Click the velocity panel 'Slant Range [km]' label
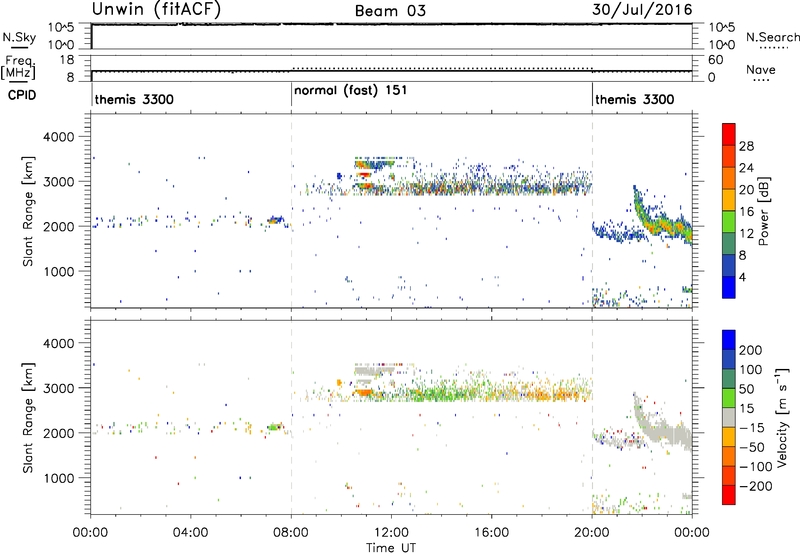The height and width of the screenshot is (554, 800). 28,417
